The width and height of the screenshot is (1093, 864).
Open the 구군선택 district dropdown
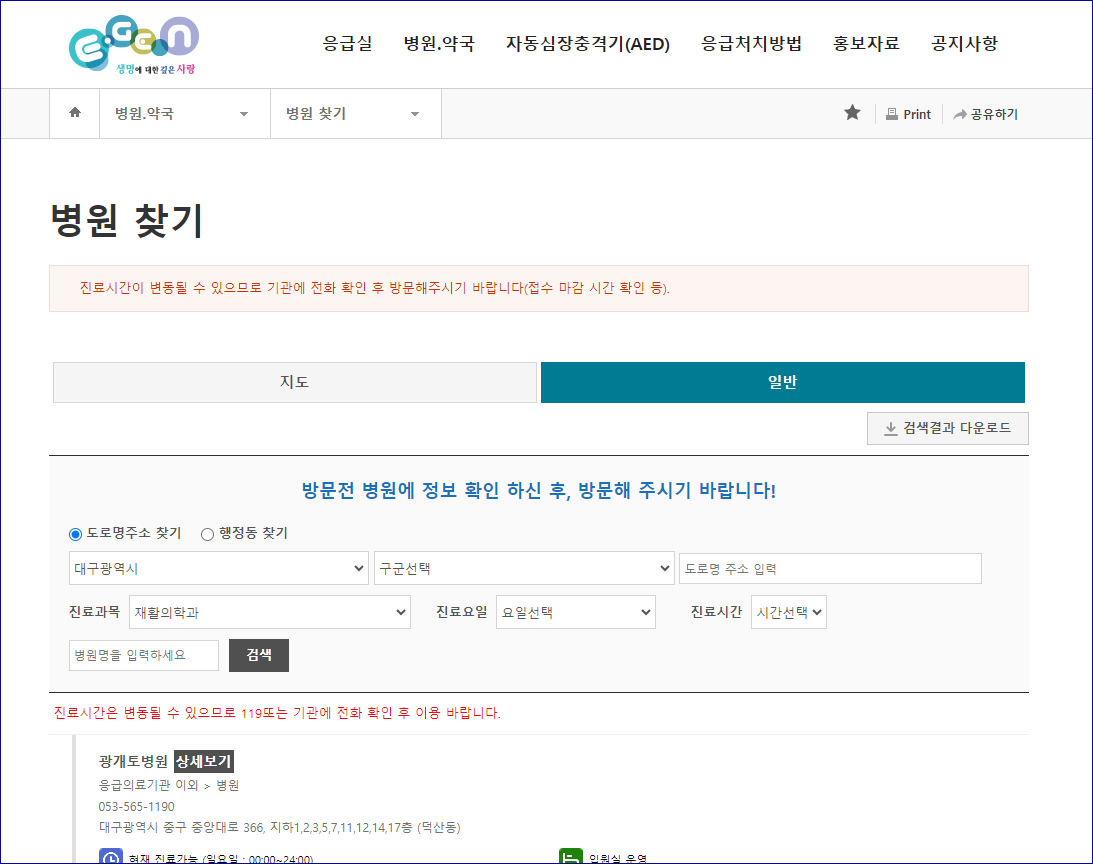coord(524,568)
